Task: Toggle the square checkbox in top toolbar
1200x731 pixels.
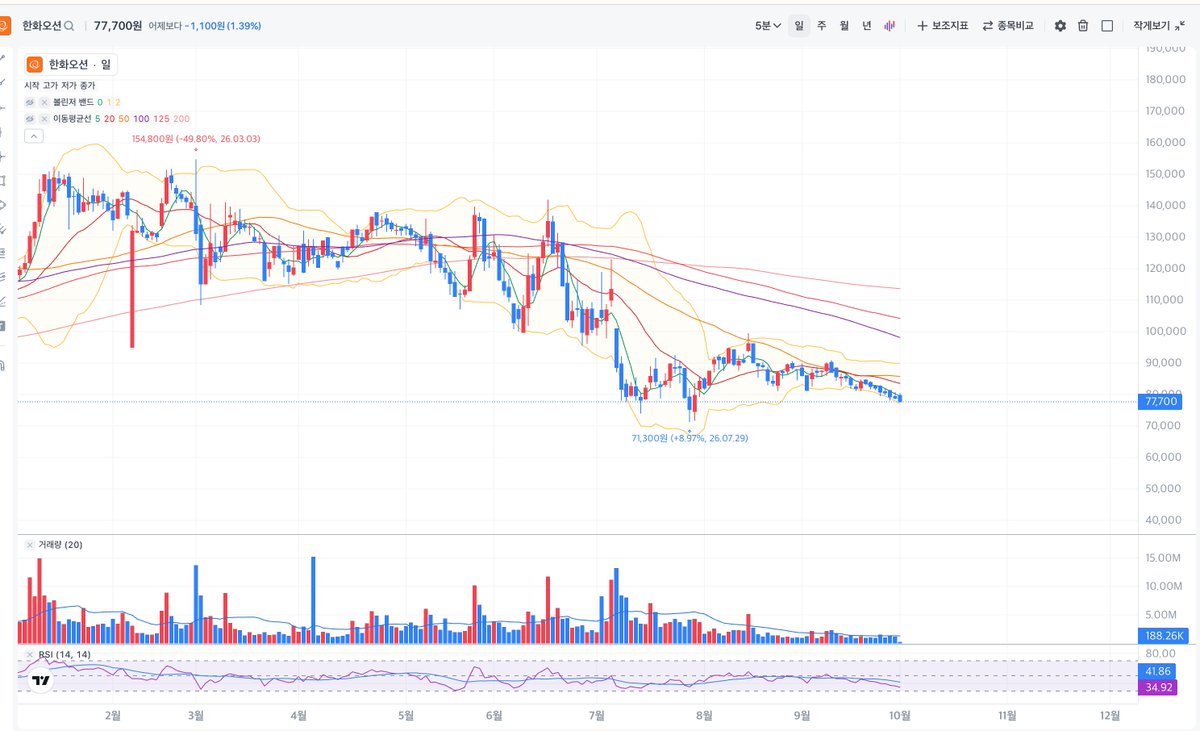Action: [1107, 25]
